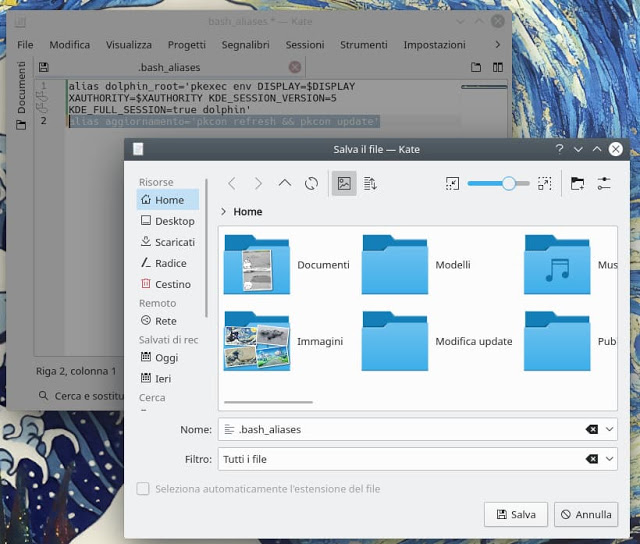Open the Modifica menu in Kate
This screenshot has width=640, height=544.
coord(70,44)
